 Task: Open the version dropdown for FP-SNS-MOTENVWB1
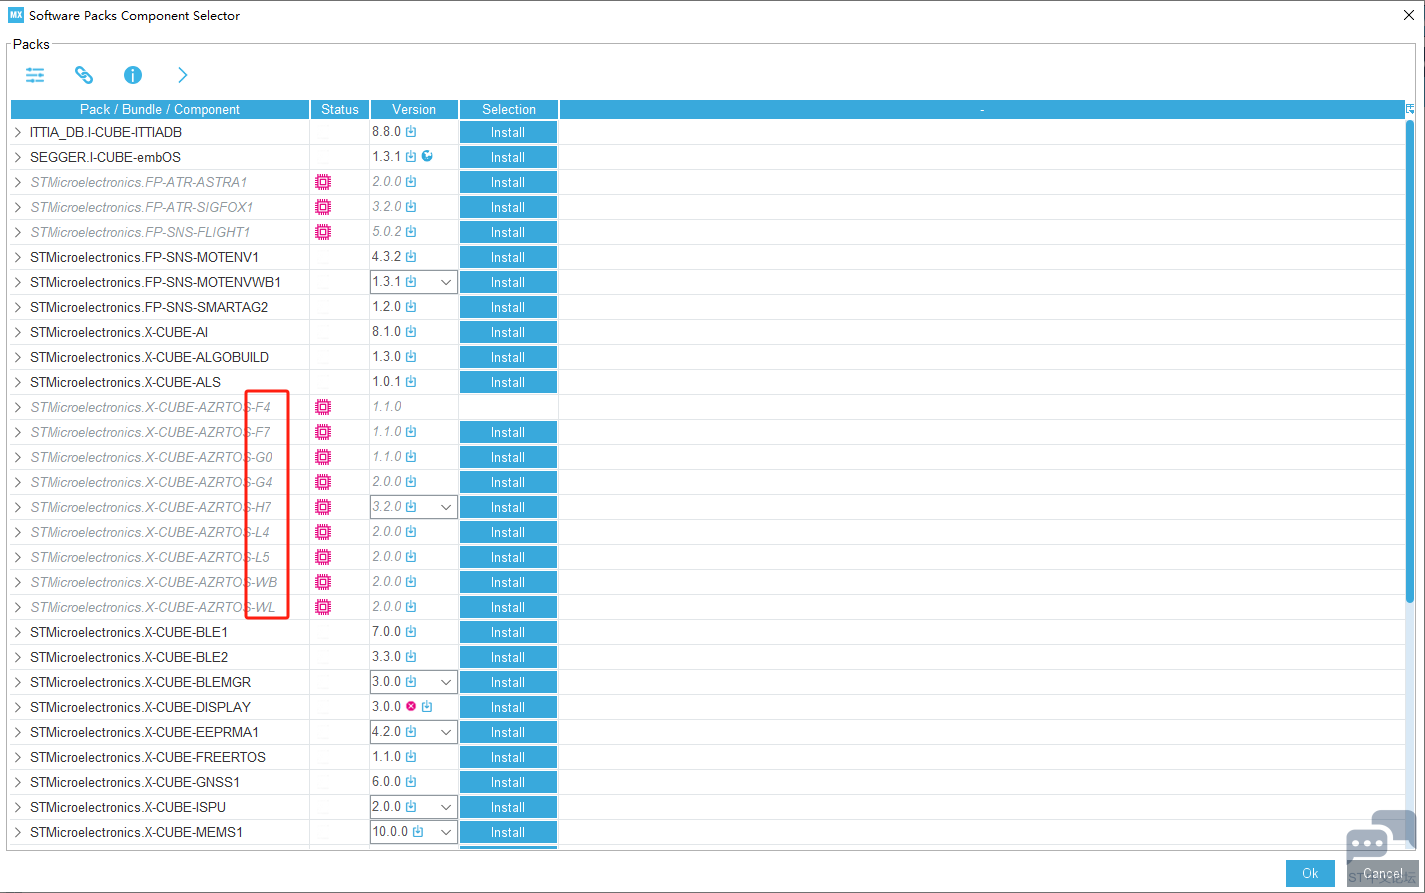pyautogui.click(x=446, y=282)
